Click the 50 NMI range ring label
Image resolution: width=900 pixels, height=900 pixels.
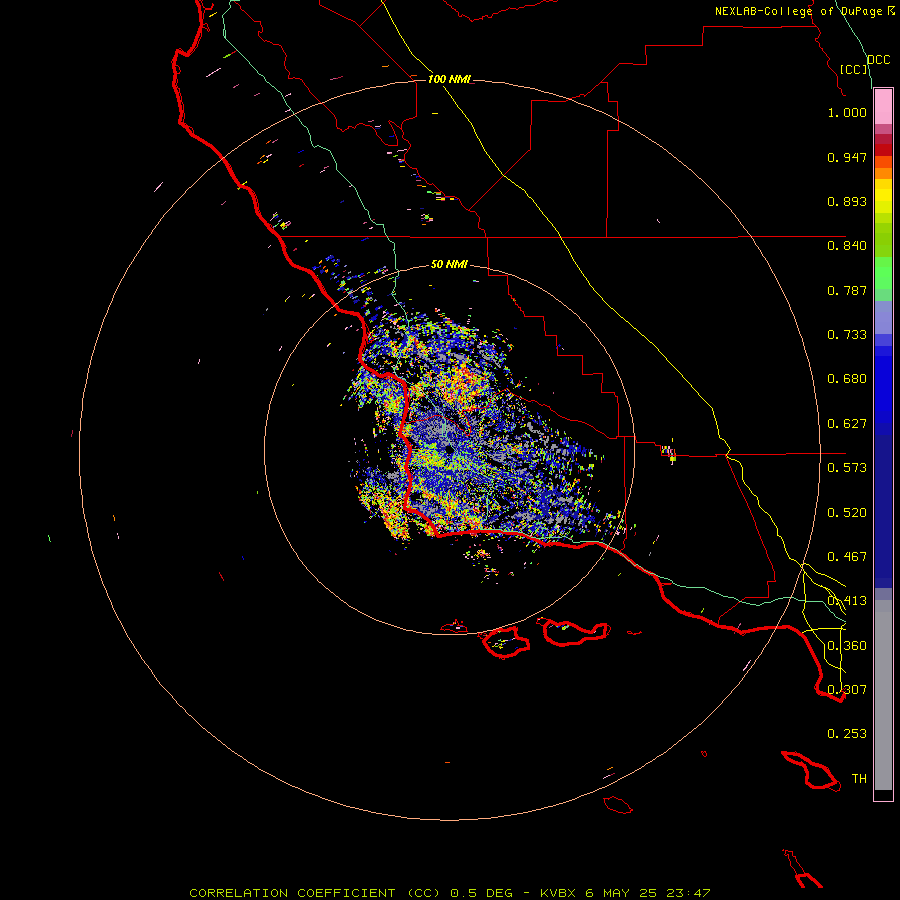(x=449, y=264)
